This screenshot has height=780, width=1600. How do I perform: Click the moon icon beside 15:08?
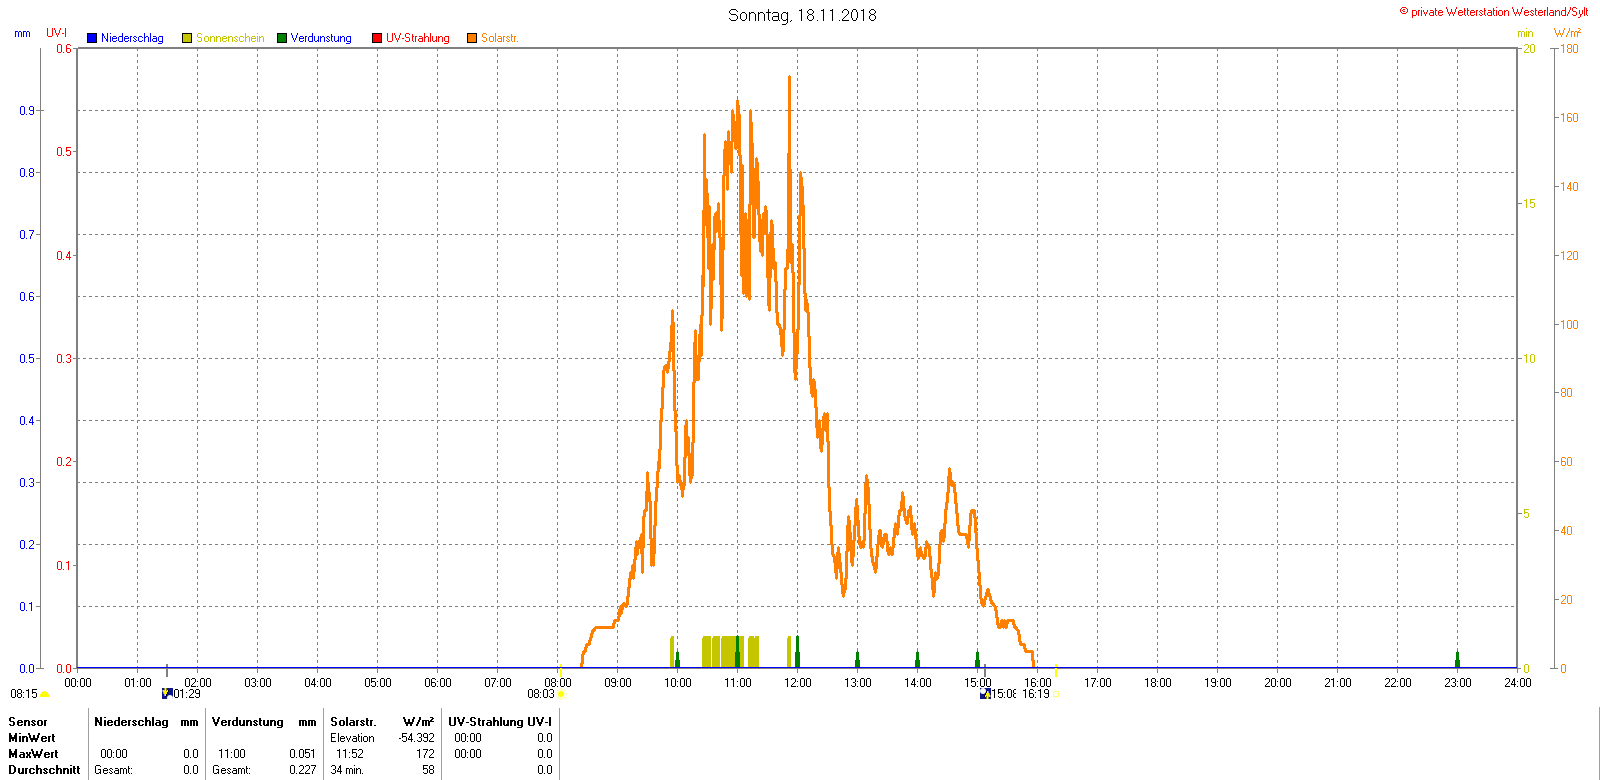(985, 693)
